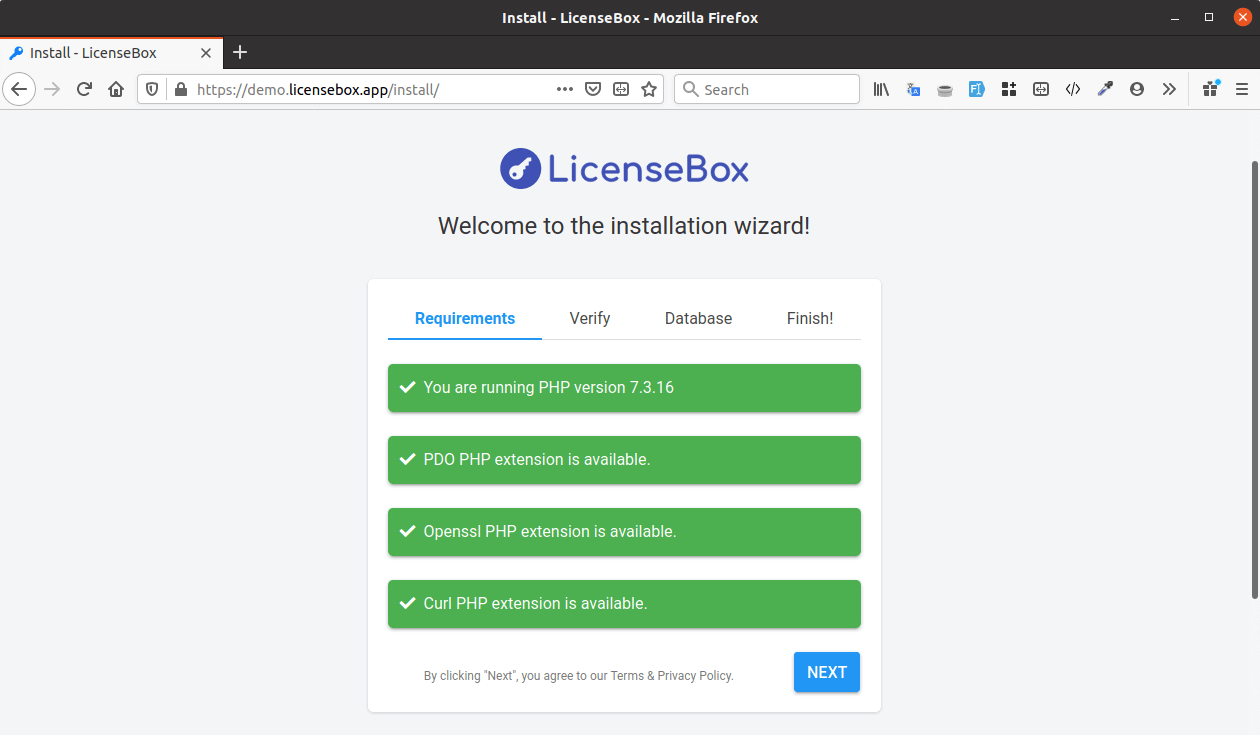Open the What's New gift icon
The height and width of the screenshot is (735, 1260).
1211,89
